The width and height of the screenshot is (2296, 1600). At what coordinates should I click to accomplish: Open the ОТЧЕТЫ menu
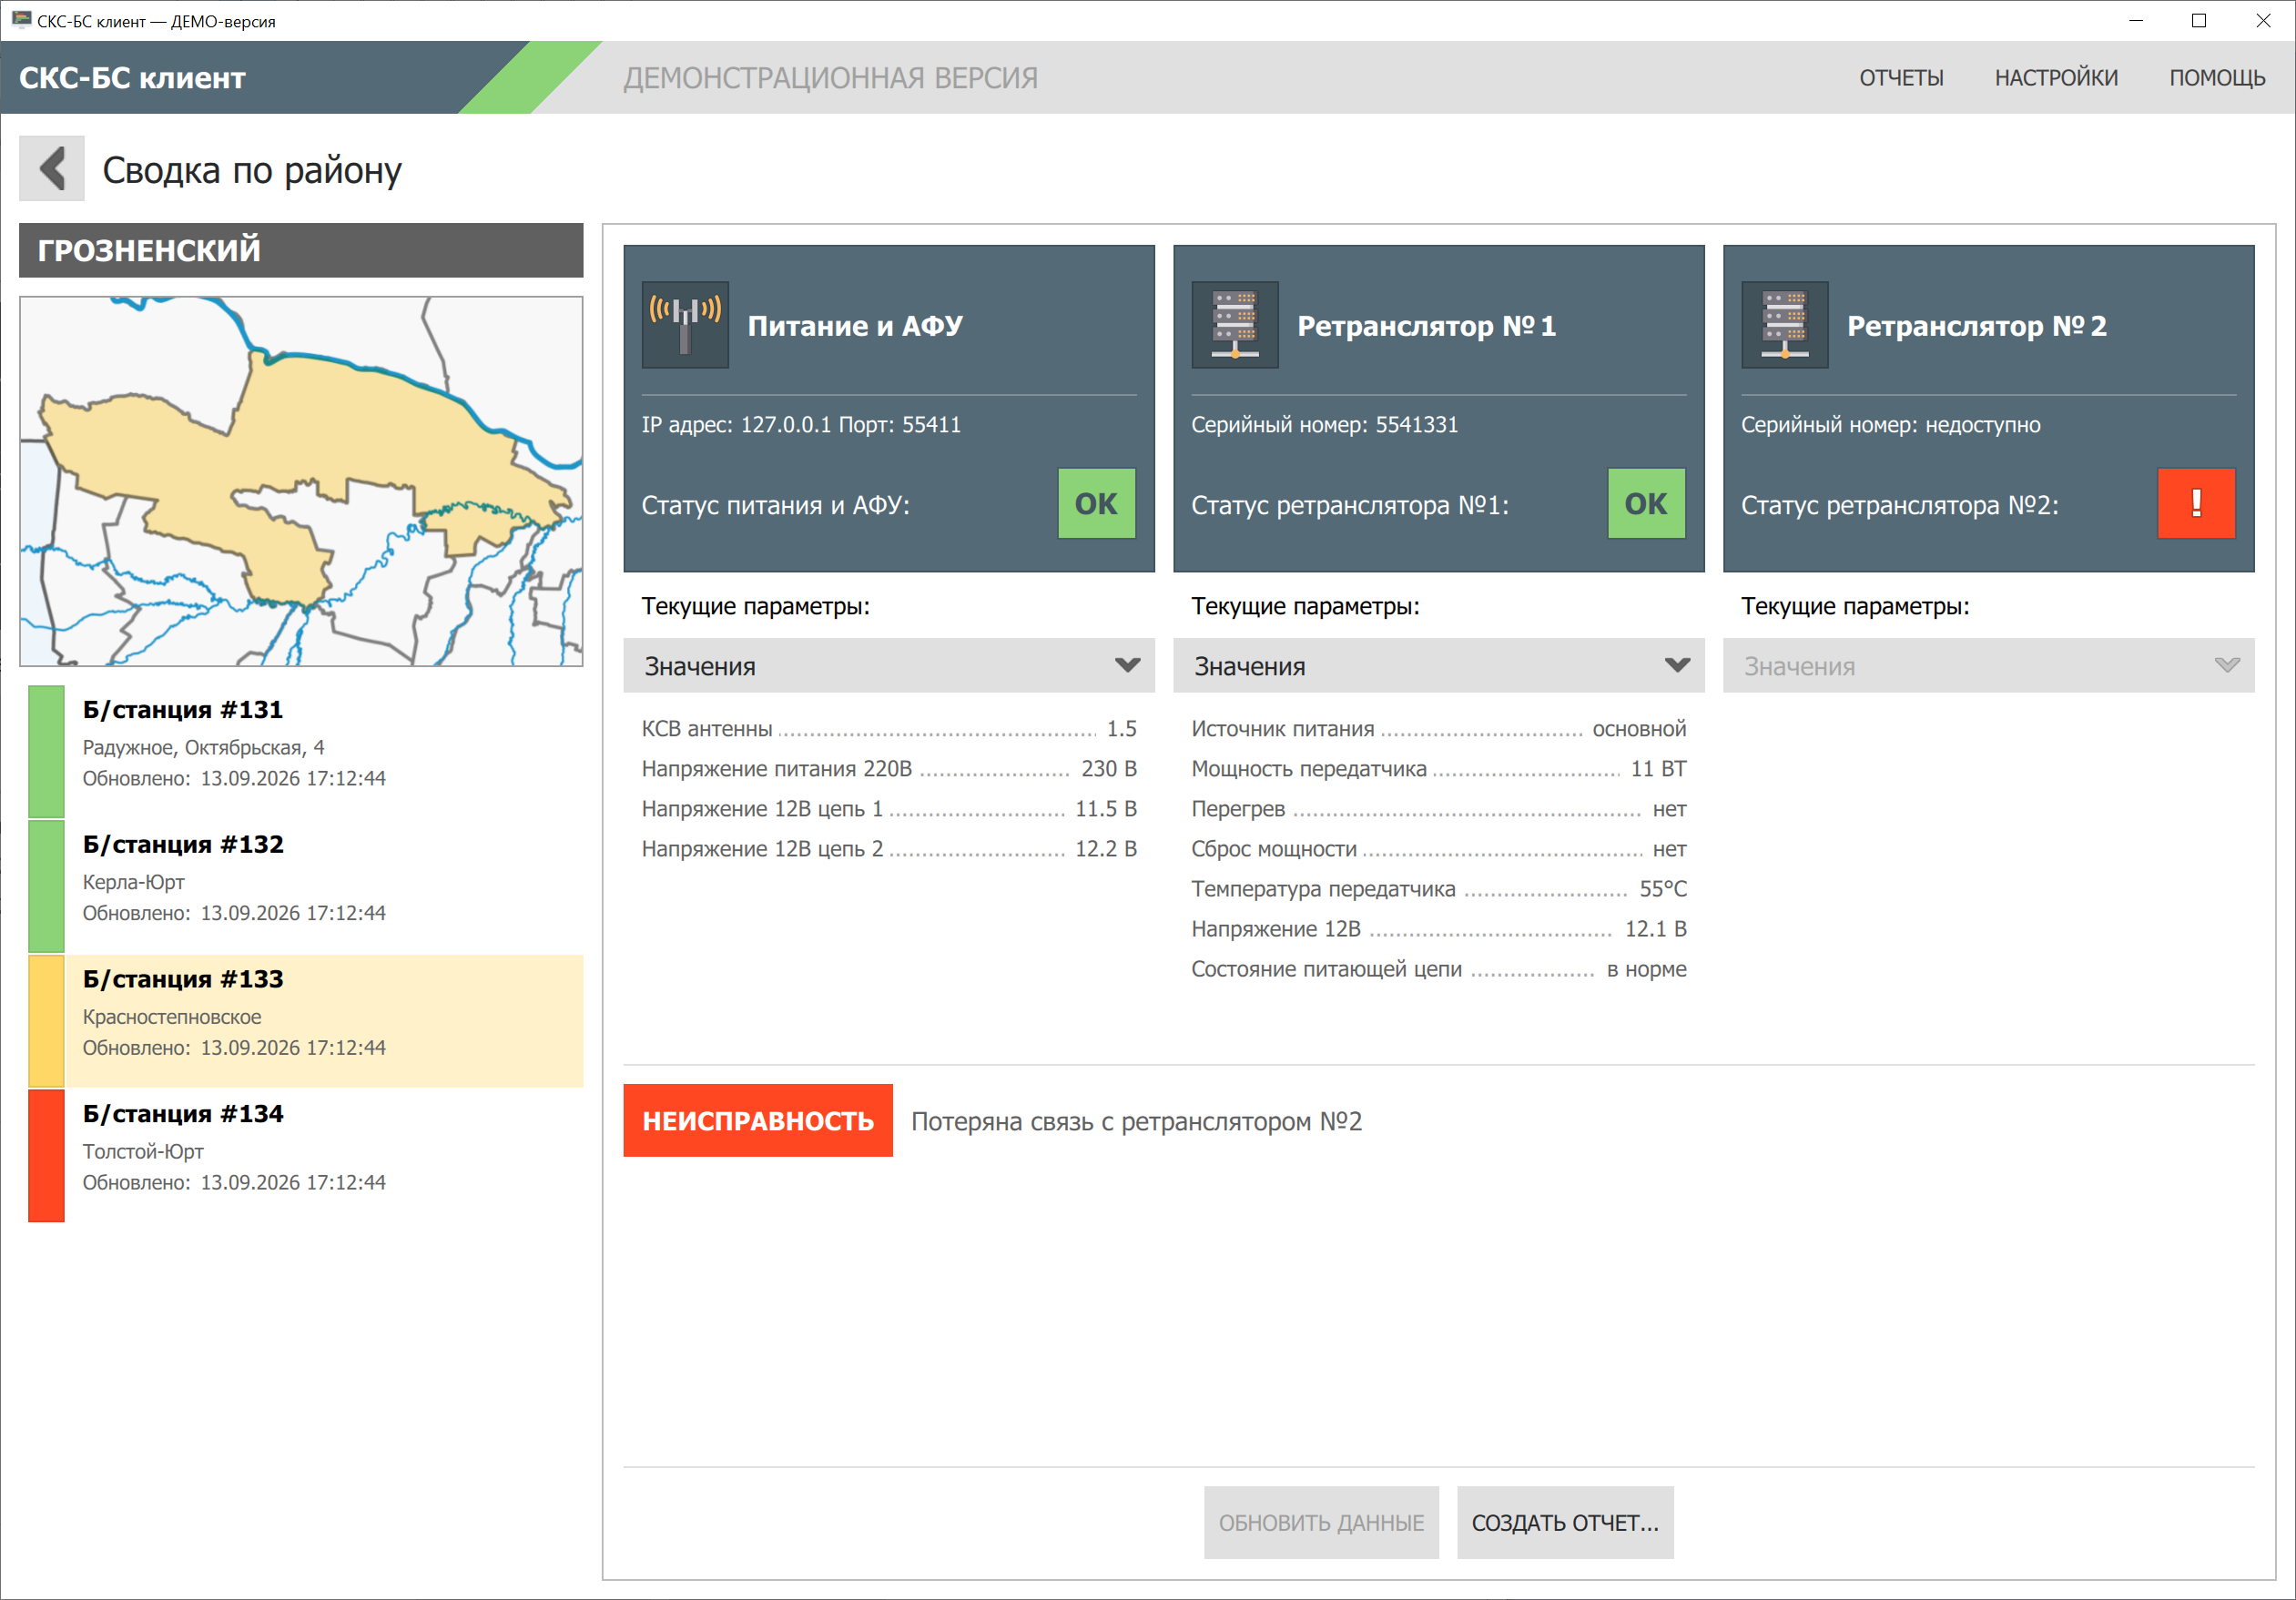pos(1901,78)
